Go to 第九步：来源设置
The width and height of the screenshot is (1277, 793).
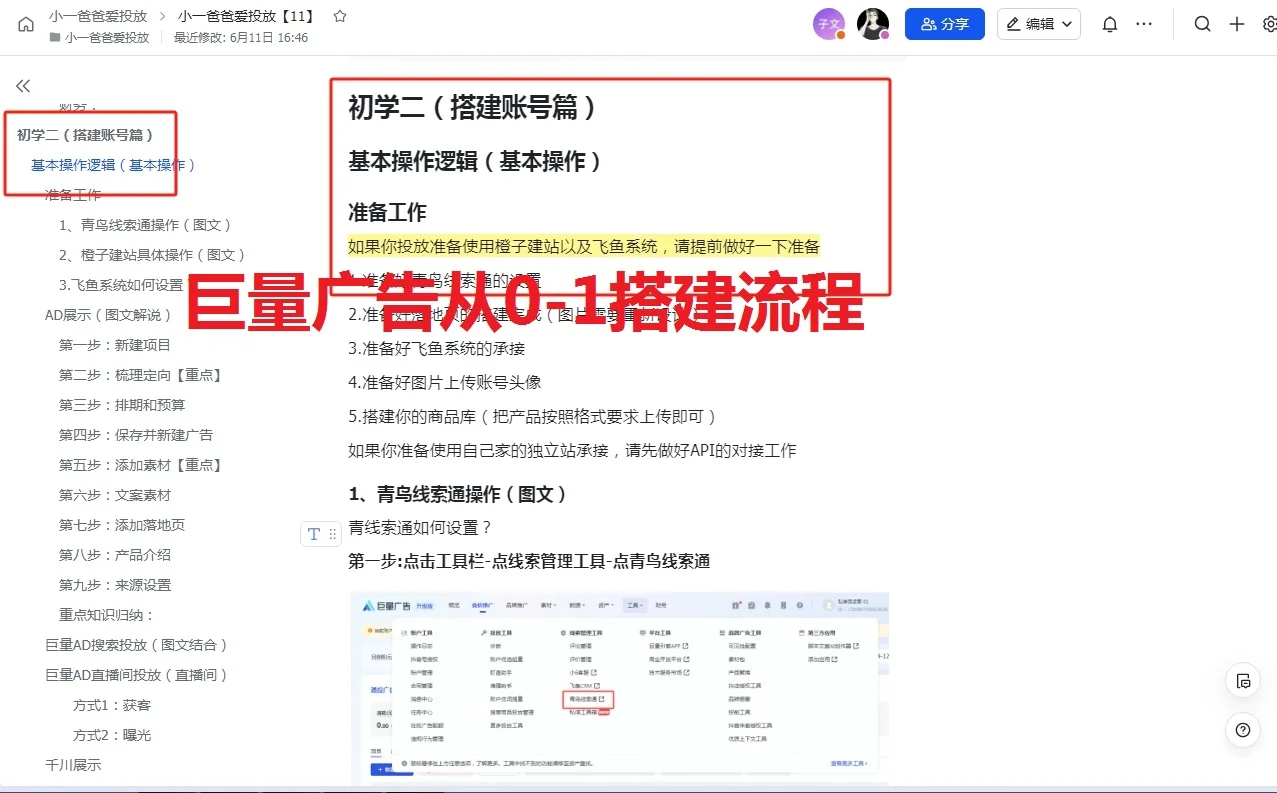click(115, 585)
